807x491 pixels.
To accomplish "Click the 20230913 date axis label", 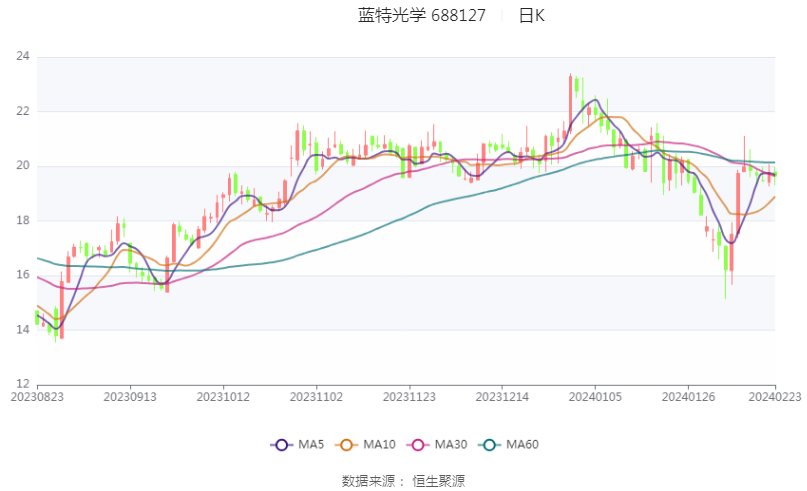I will point(130,397).
